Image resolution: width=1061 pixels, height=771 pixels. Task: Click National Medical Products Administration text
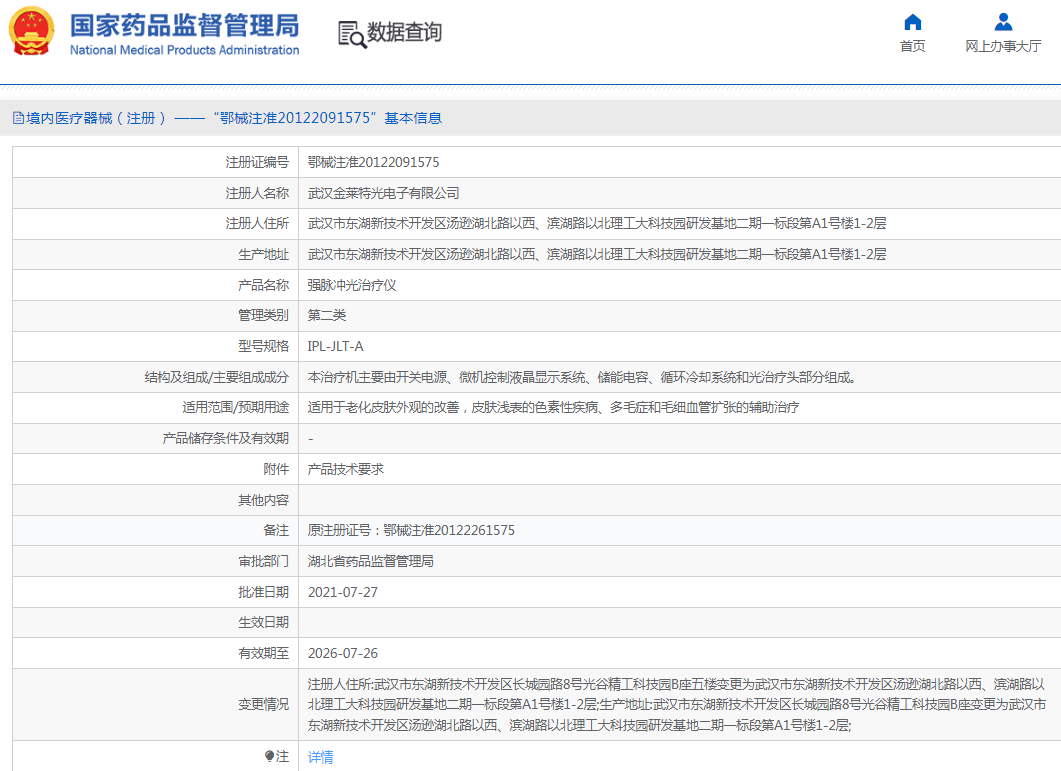(184, 50)
